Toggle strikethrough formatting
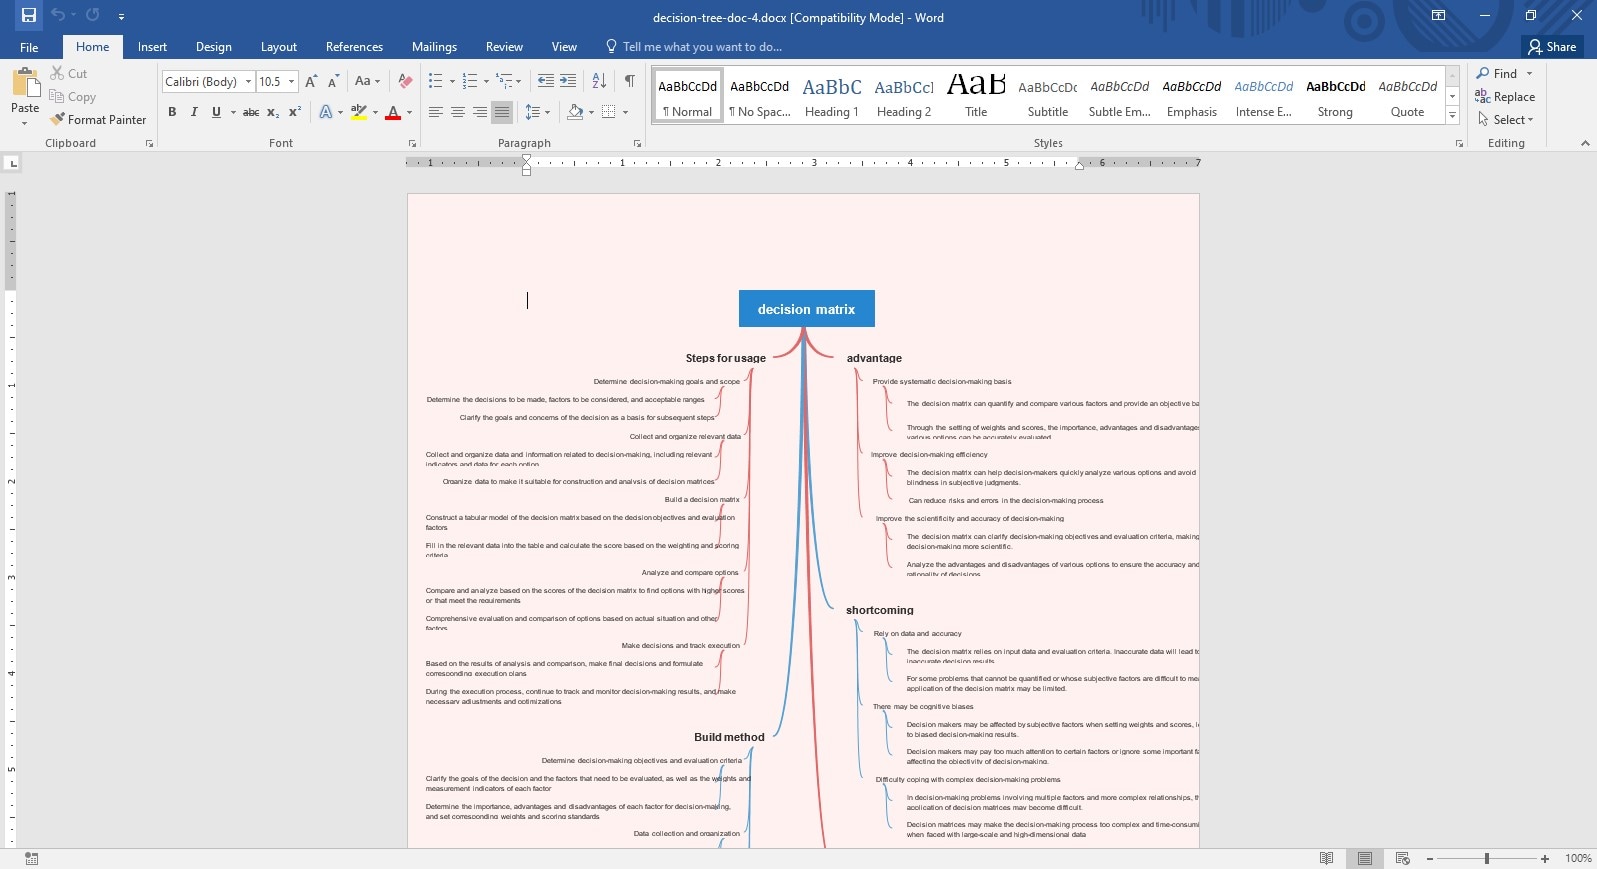This screenshot has height=869, width=1597. [x=251, y=112]
